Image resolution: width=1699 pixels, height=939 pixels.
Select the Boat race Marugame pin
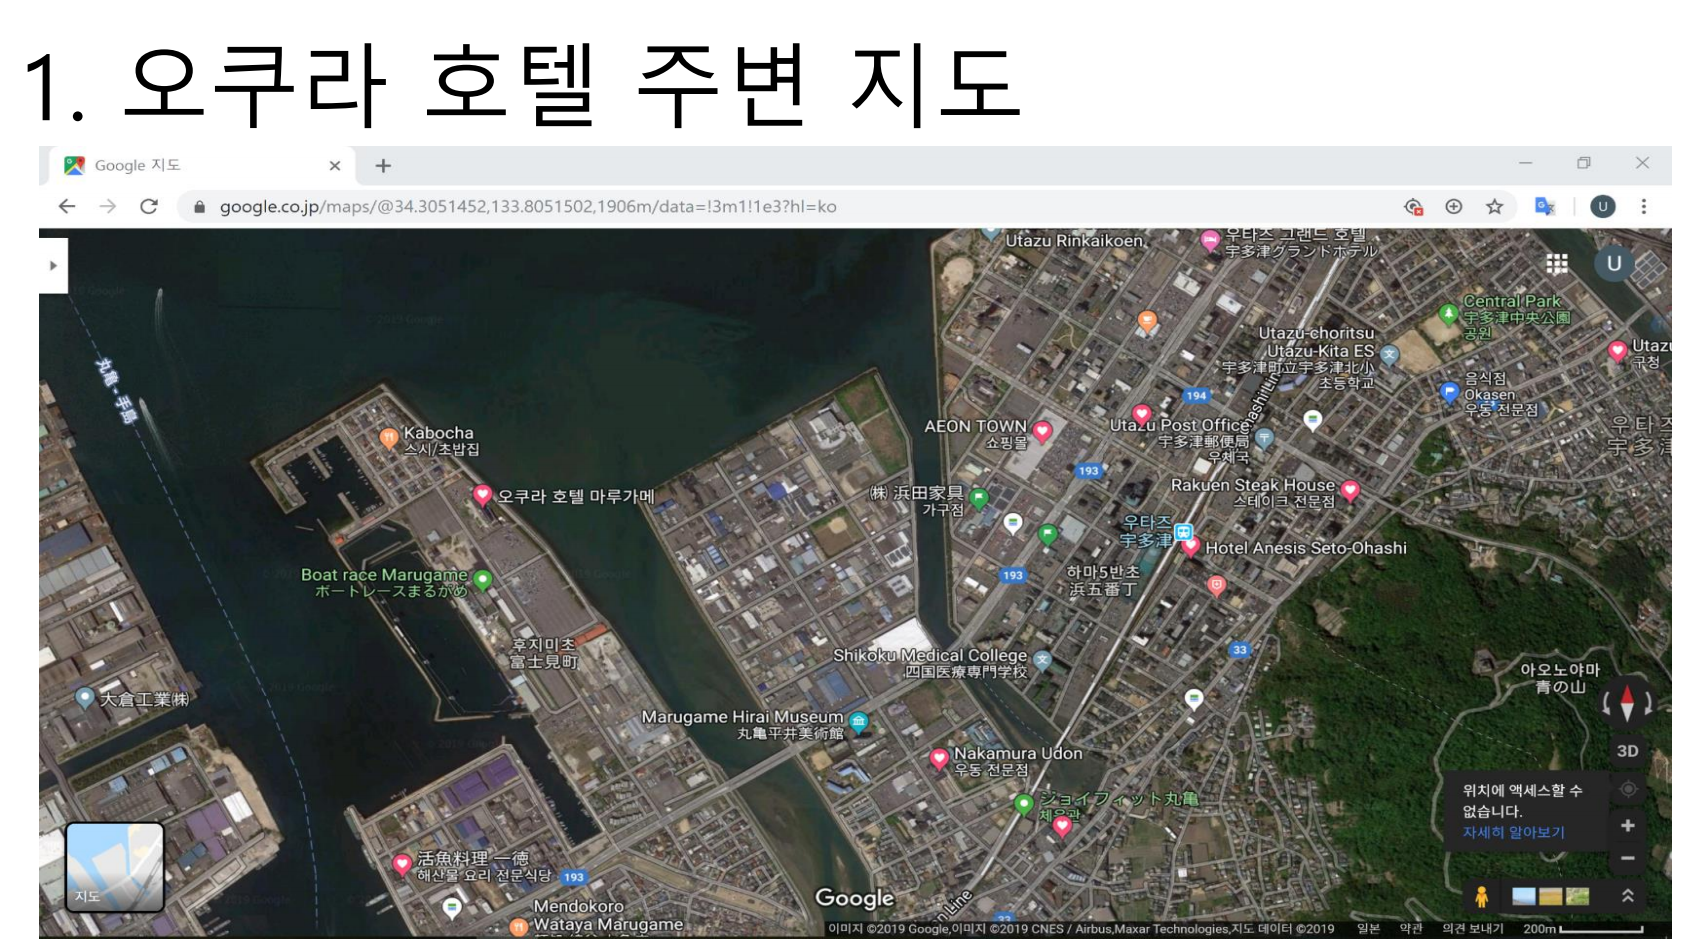[482, 580]
